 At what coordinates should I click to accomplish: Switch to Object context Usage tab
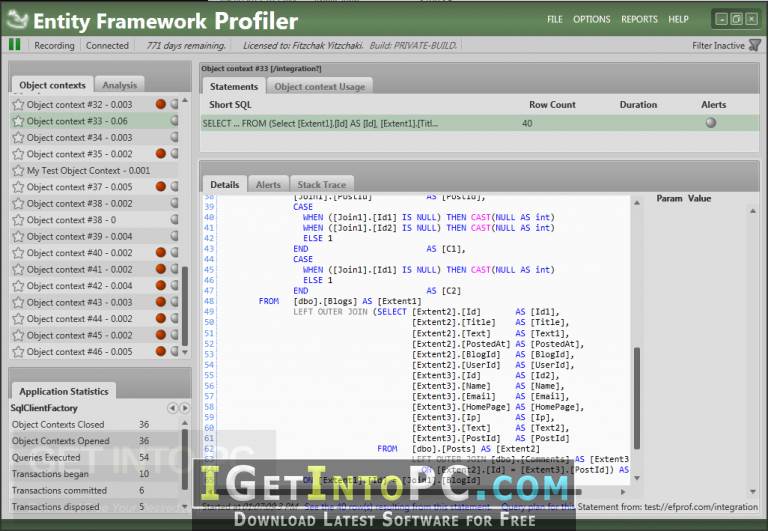(319, 86)
